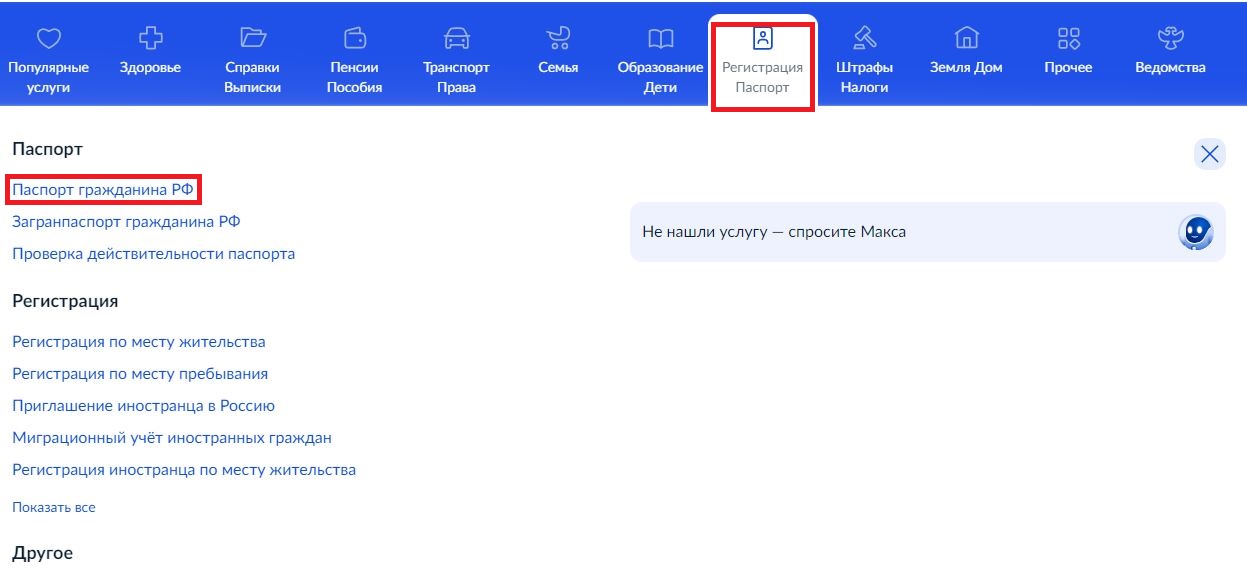This screenshot has width=1247, height=570.
Task: Close the services menu with X button
Action: point(1210,154)
